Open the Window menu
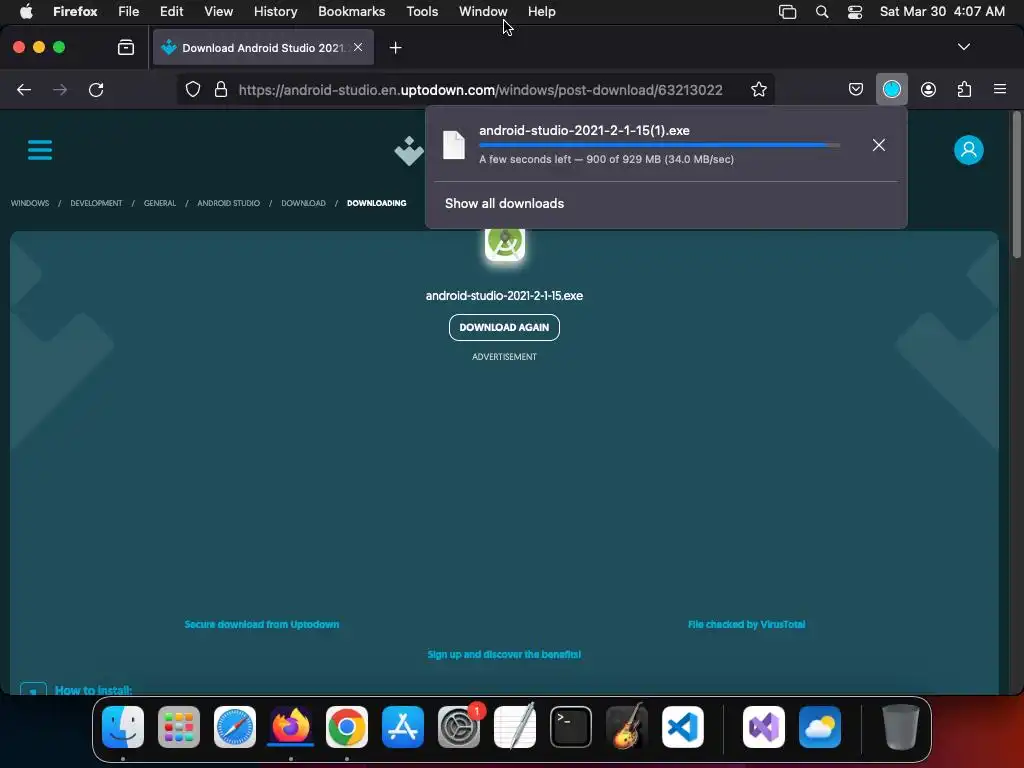The width and height of the screenshot is (1024, 768). (x=483, y=12)
